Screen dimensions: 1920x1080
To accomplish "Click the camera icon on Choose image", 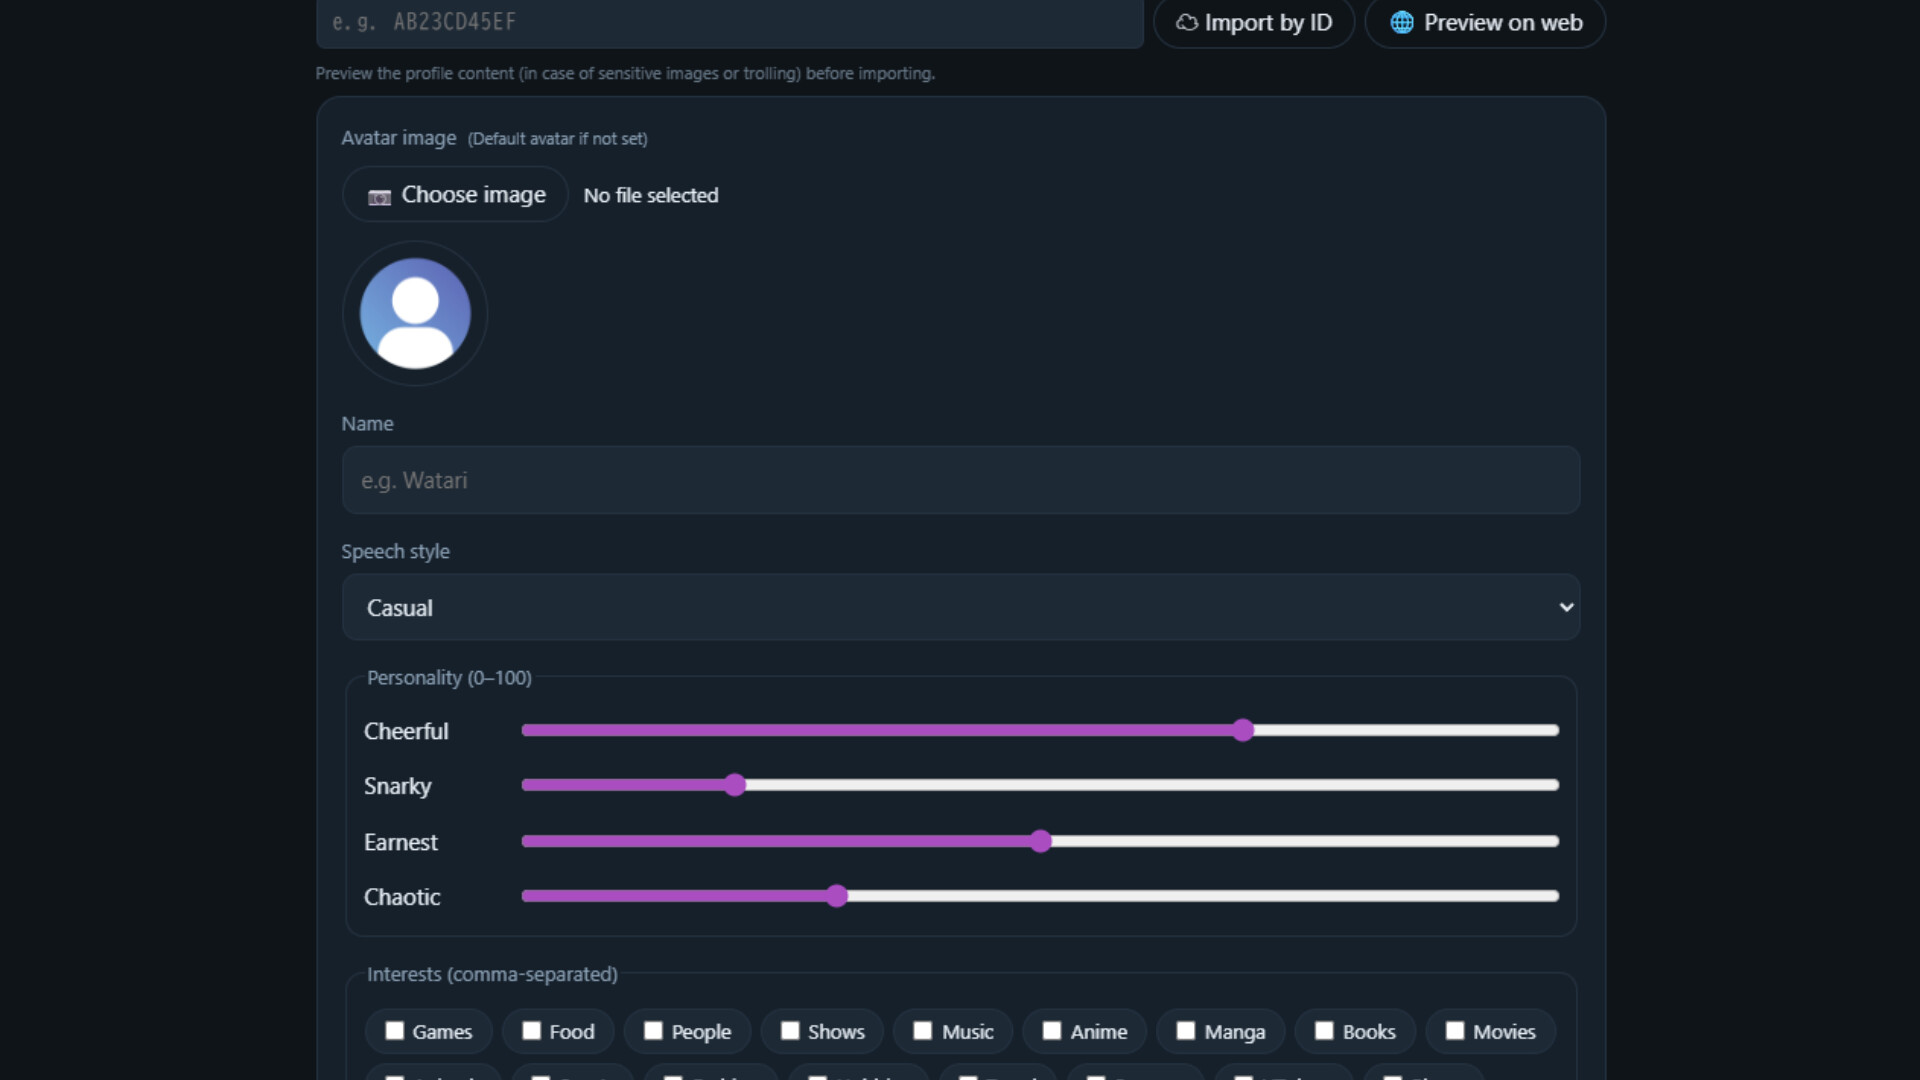I will point(379,197).
